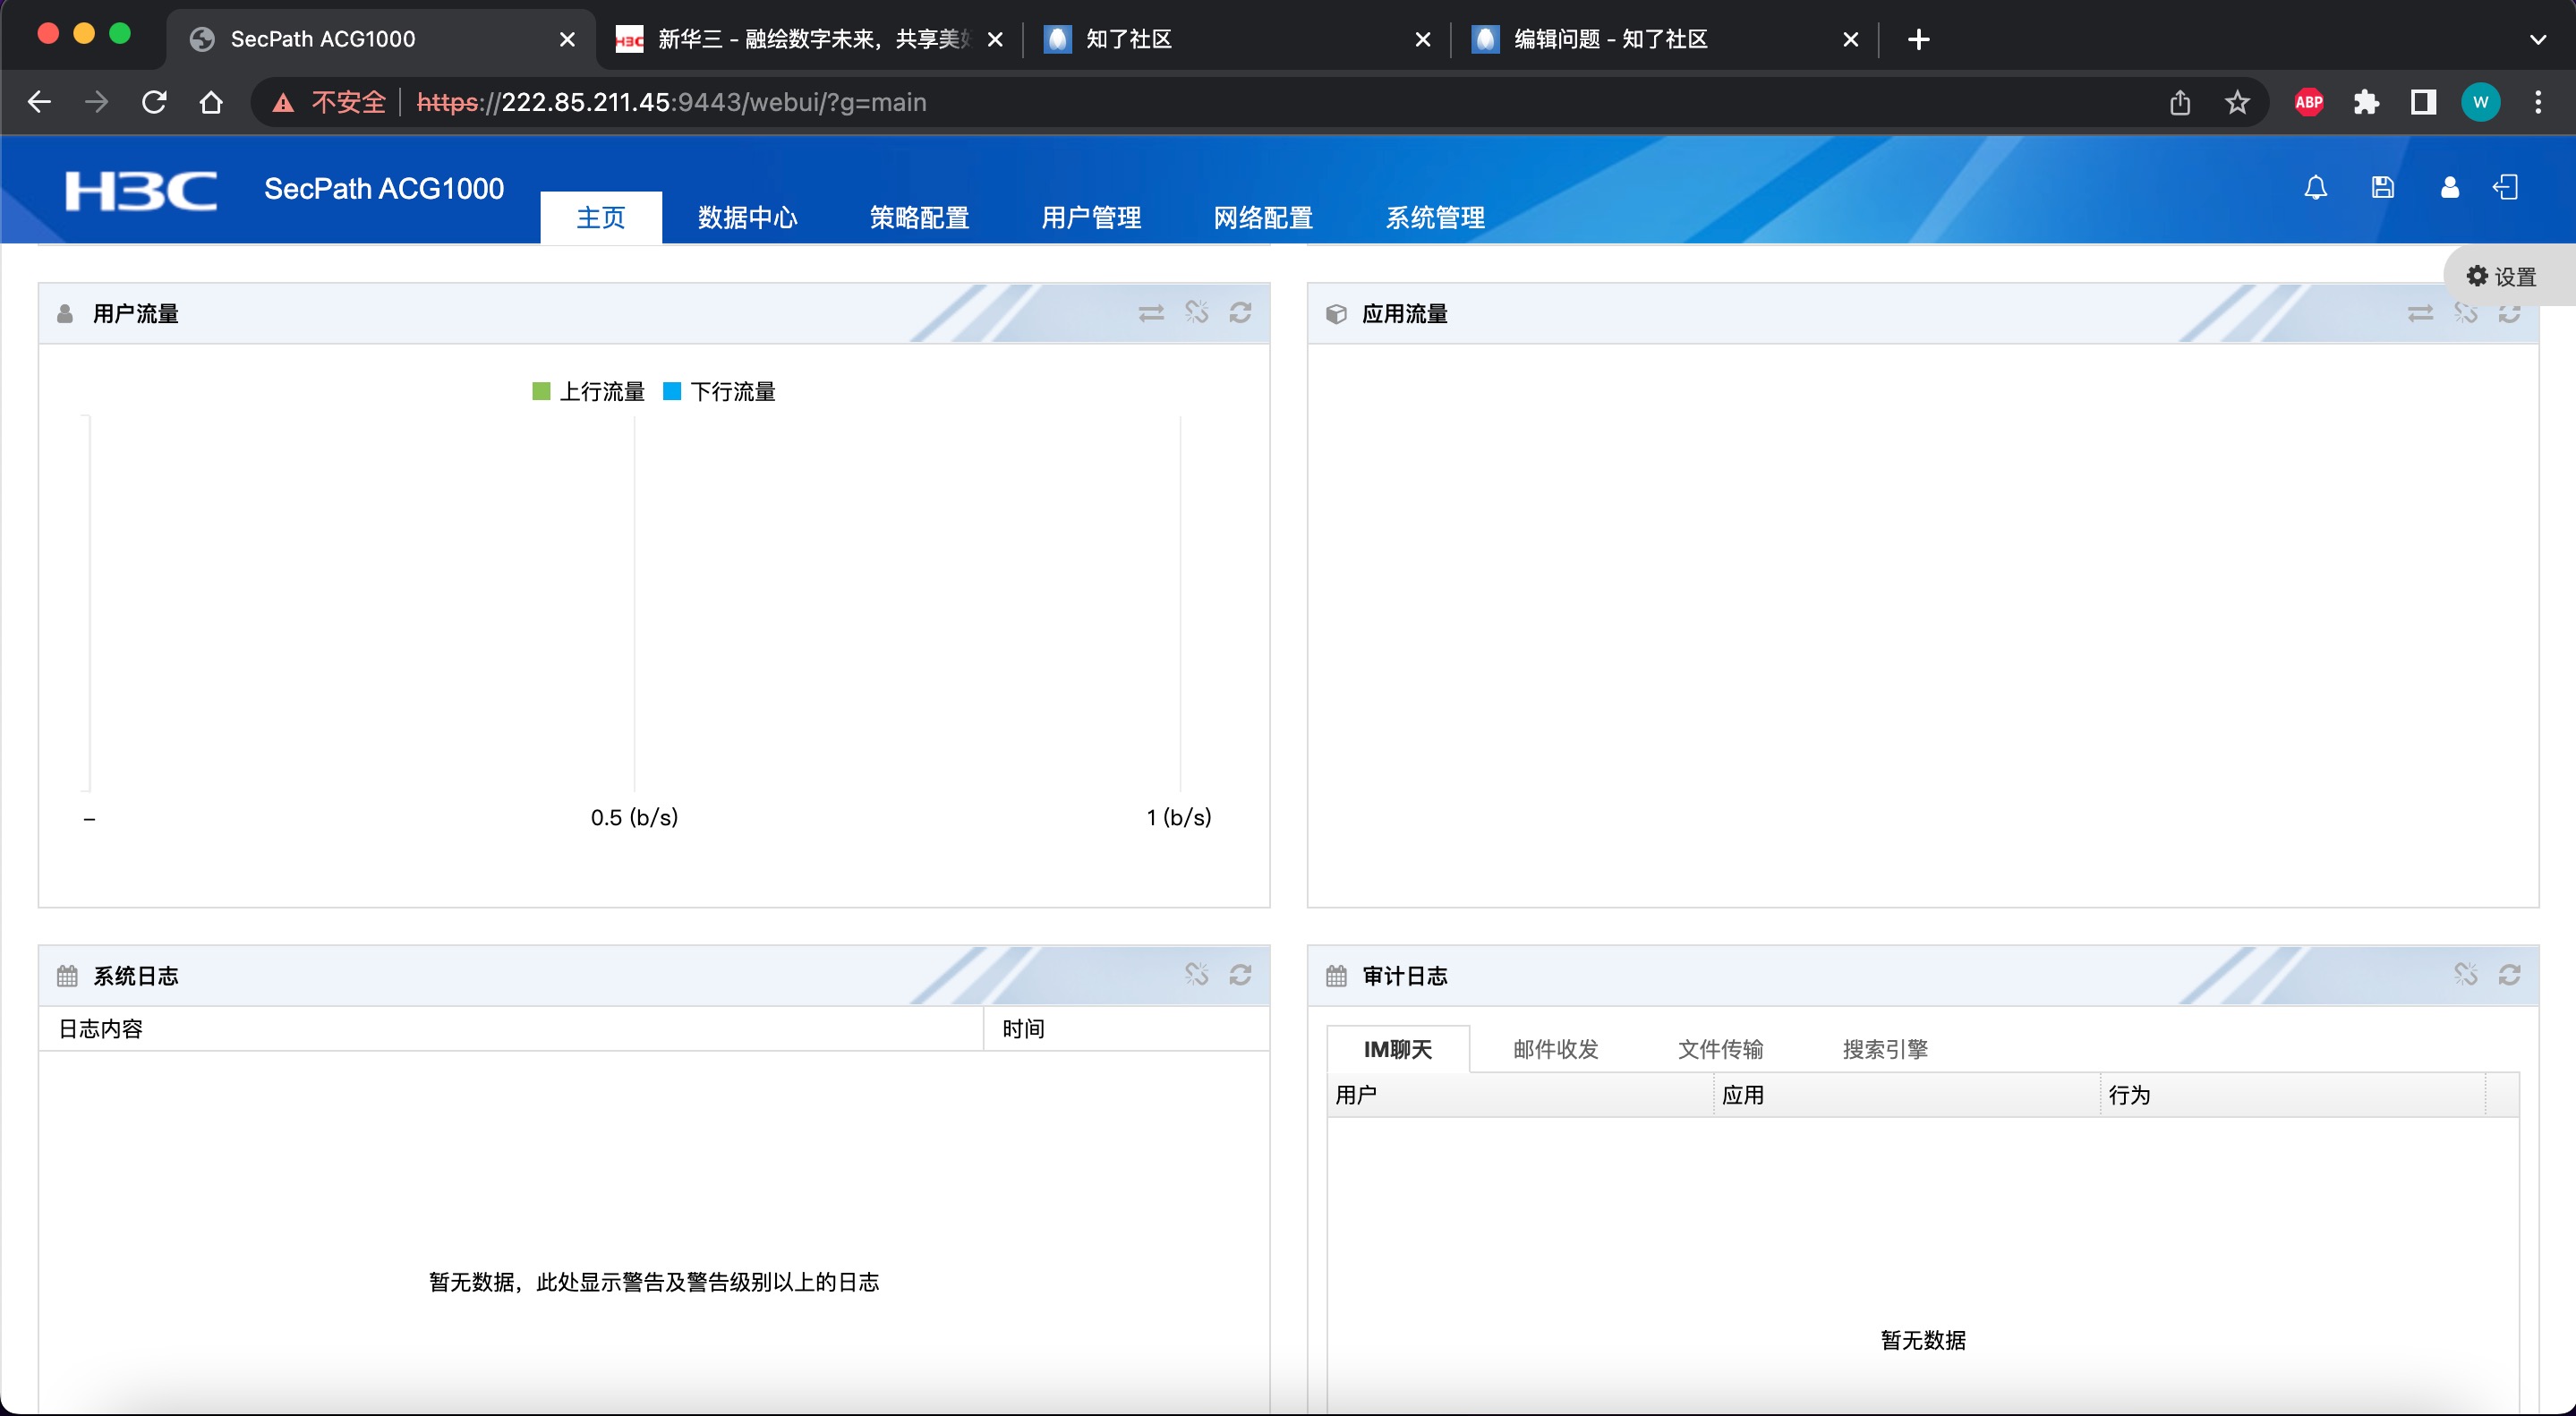Click the logout icon in header
The height and width of the screenshot is (1416, 2576).
click(x=2506, y=188)
